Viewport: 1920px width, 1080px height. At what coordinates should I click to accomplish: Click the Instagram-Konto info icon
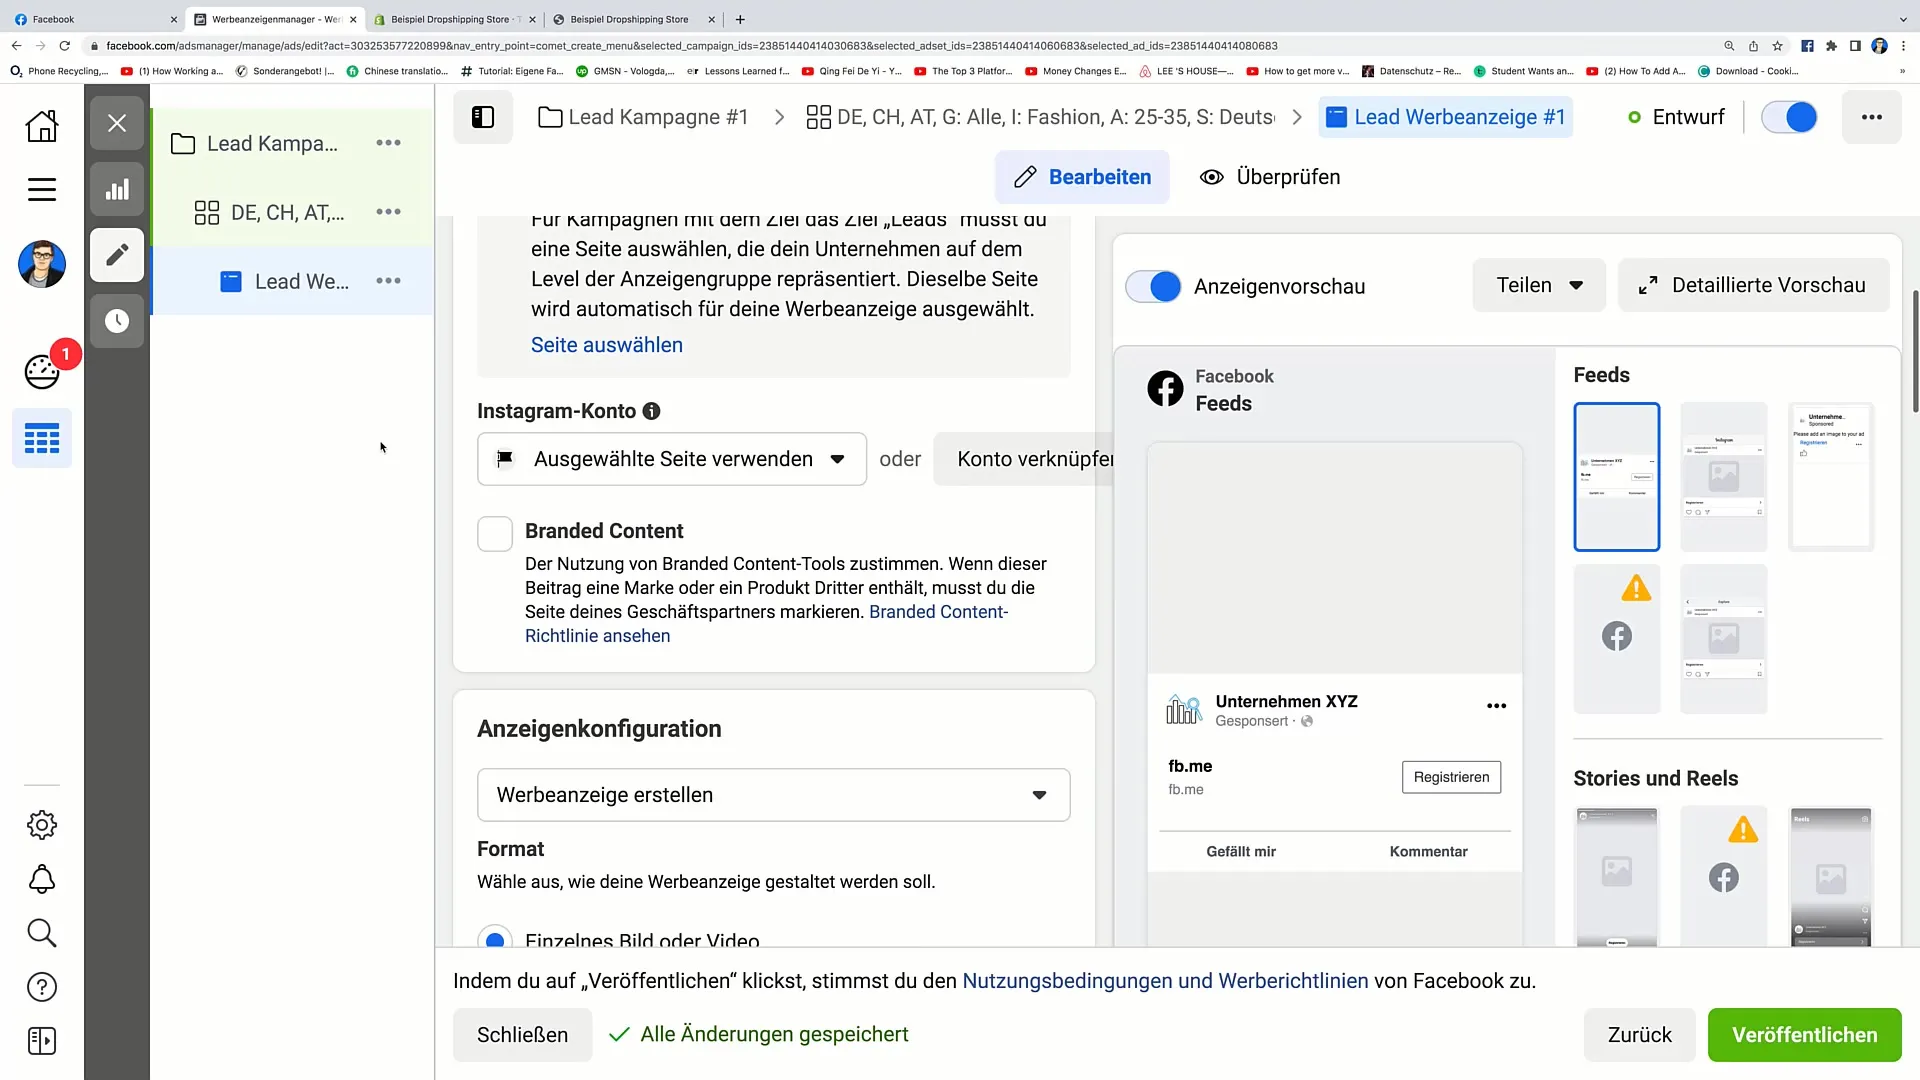pyautogui.click(x=651, y=411)
